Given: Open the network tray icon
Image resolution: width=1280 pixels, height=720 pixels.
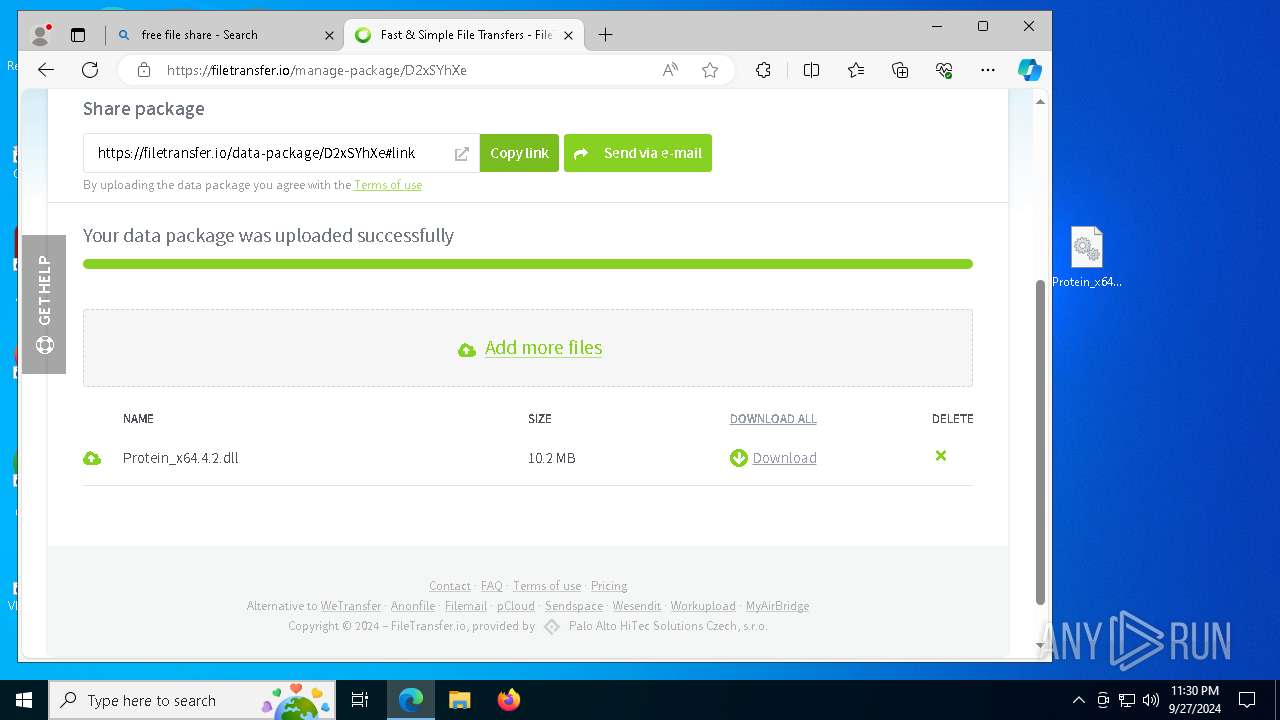Looking at the screenshot, I should pyautogui.click(x=1126, y=700).
